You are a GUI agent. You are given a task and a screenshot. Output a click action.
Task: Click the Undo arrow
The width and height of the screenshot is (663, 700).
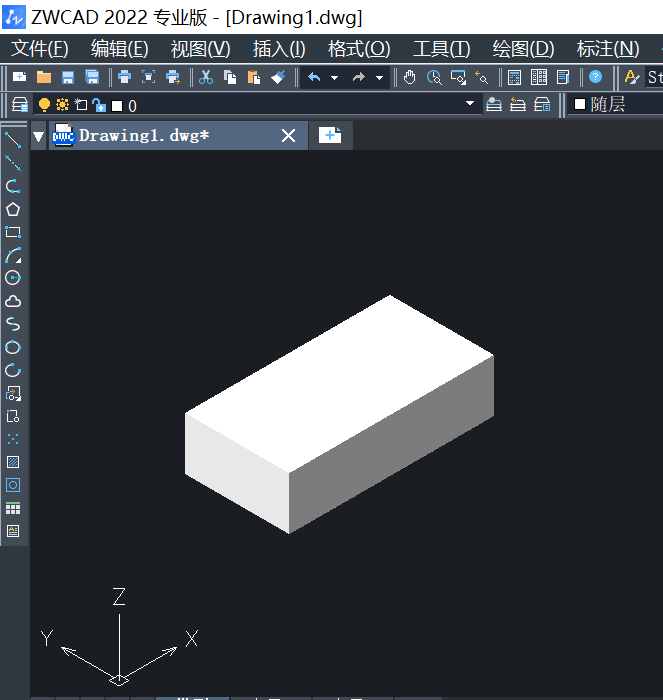315,77
